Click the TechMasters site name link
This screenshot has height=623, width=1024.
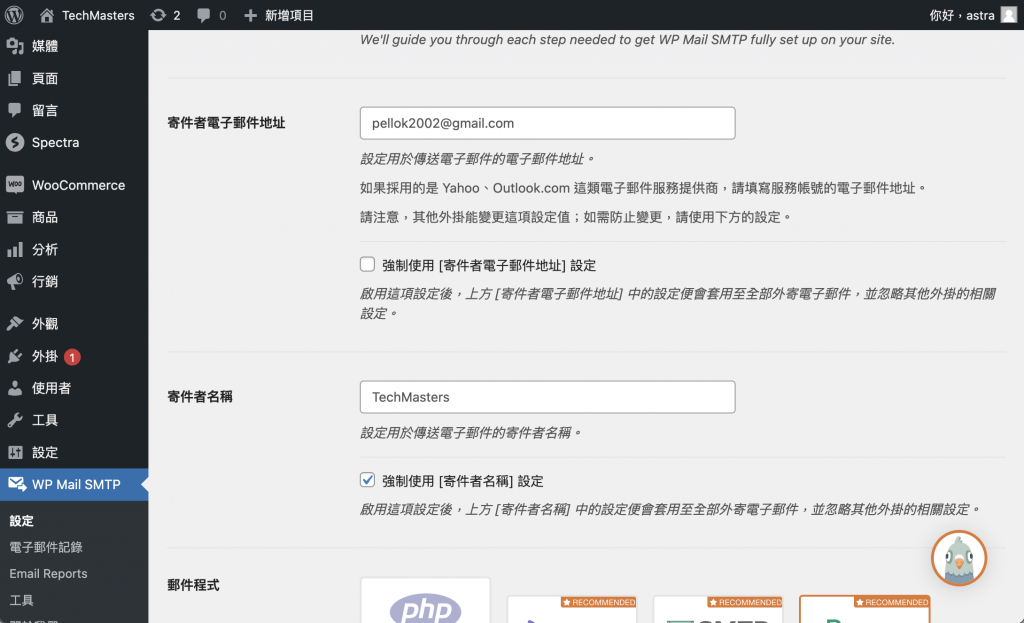[x=98, y=15]
